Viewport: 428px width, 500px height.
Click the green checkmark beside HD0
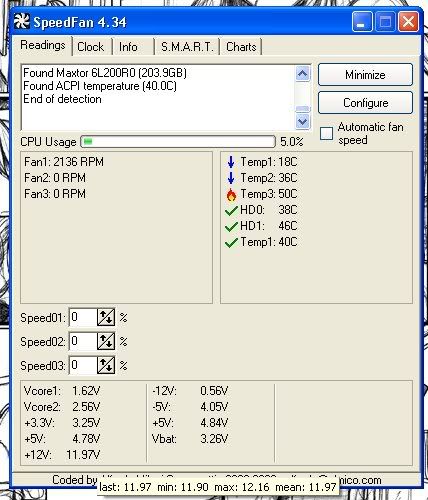coord(231,211)
